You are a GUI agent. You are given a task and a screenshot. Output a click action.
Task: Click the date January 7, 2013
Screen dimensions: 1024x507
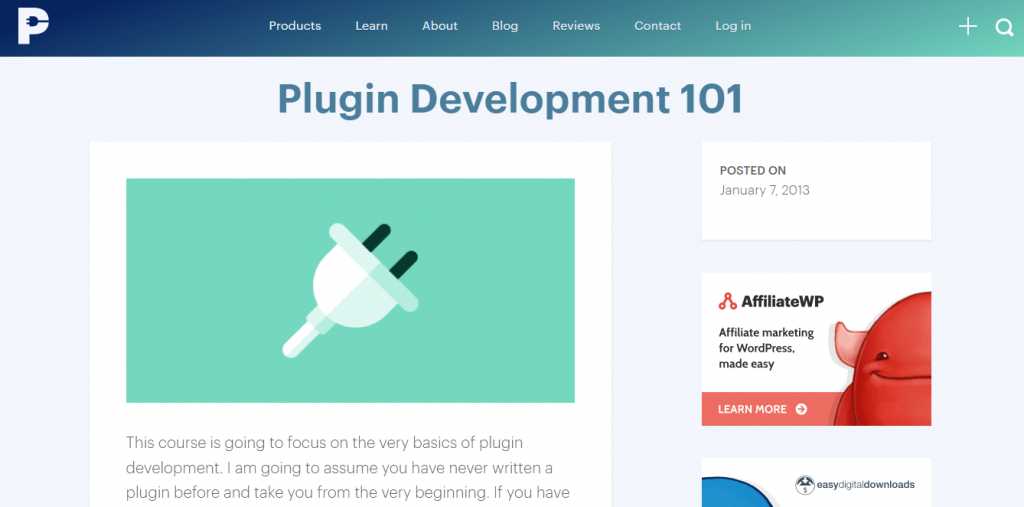pyautogui.click(x=764, y=191)
